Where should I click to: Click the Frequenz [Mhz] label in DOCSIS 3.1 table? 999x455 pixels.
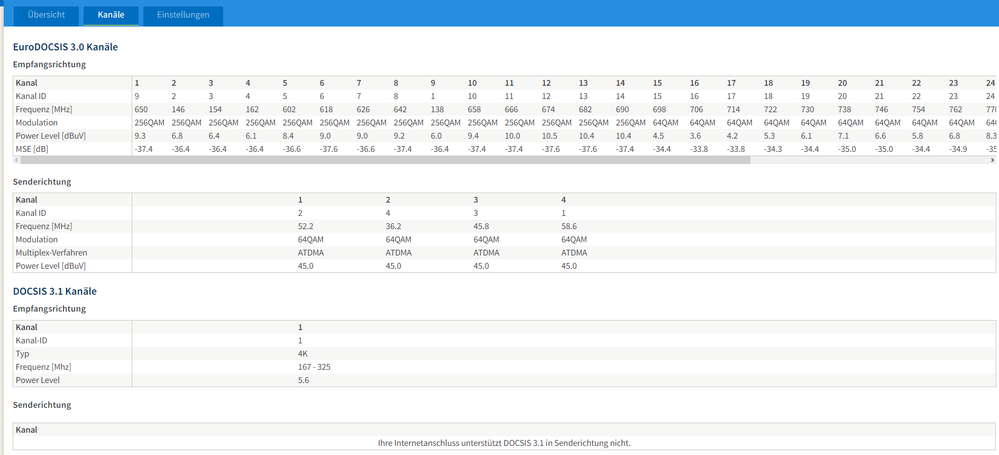tap(43, 367)
